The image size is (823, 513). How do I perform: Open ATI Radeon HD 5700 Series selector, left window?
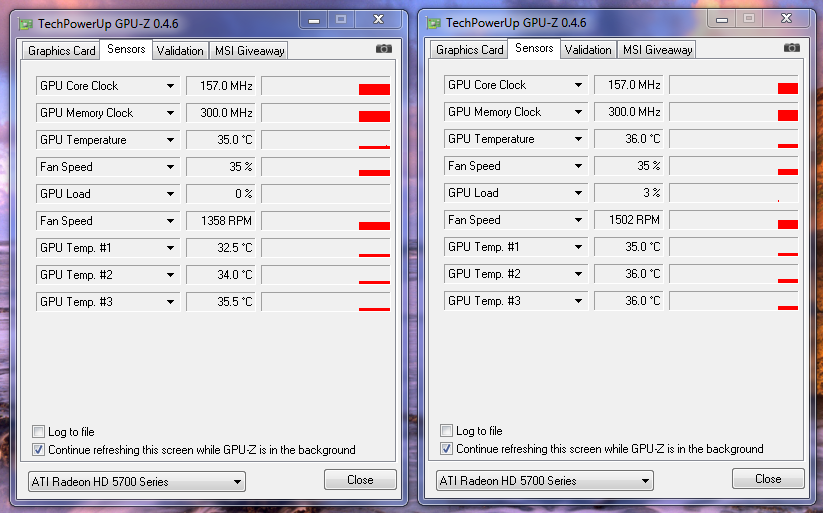pyautogui.click(x=136, y=481)
